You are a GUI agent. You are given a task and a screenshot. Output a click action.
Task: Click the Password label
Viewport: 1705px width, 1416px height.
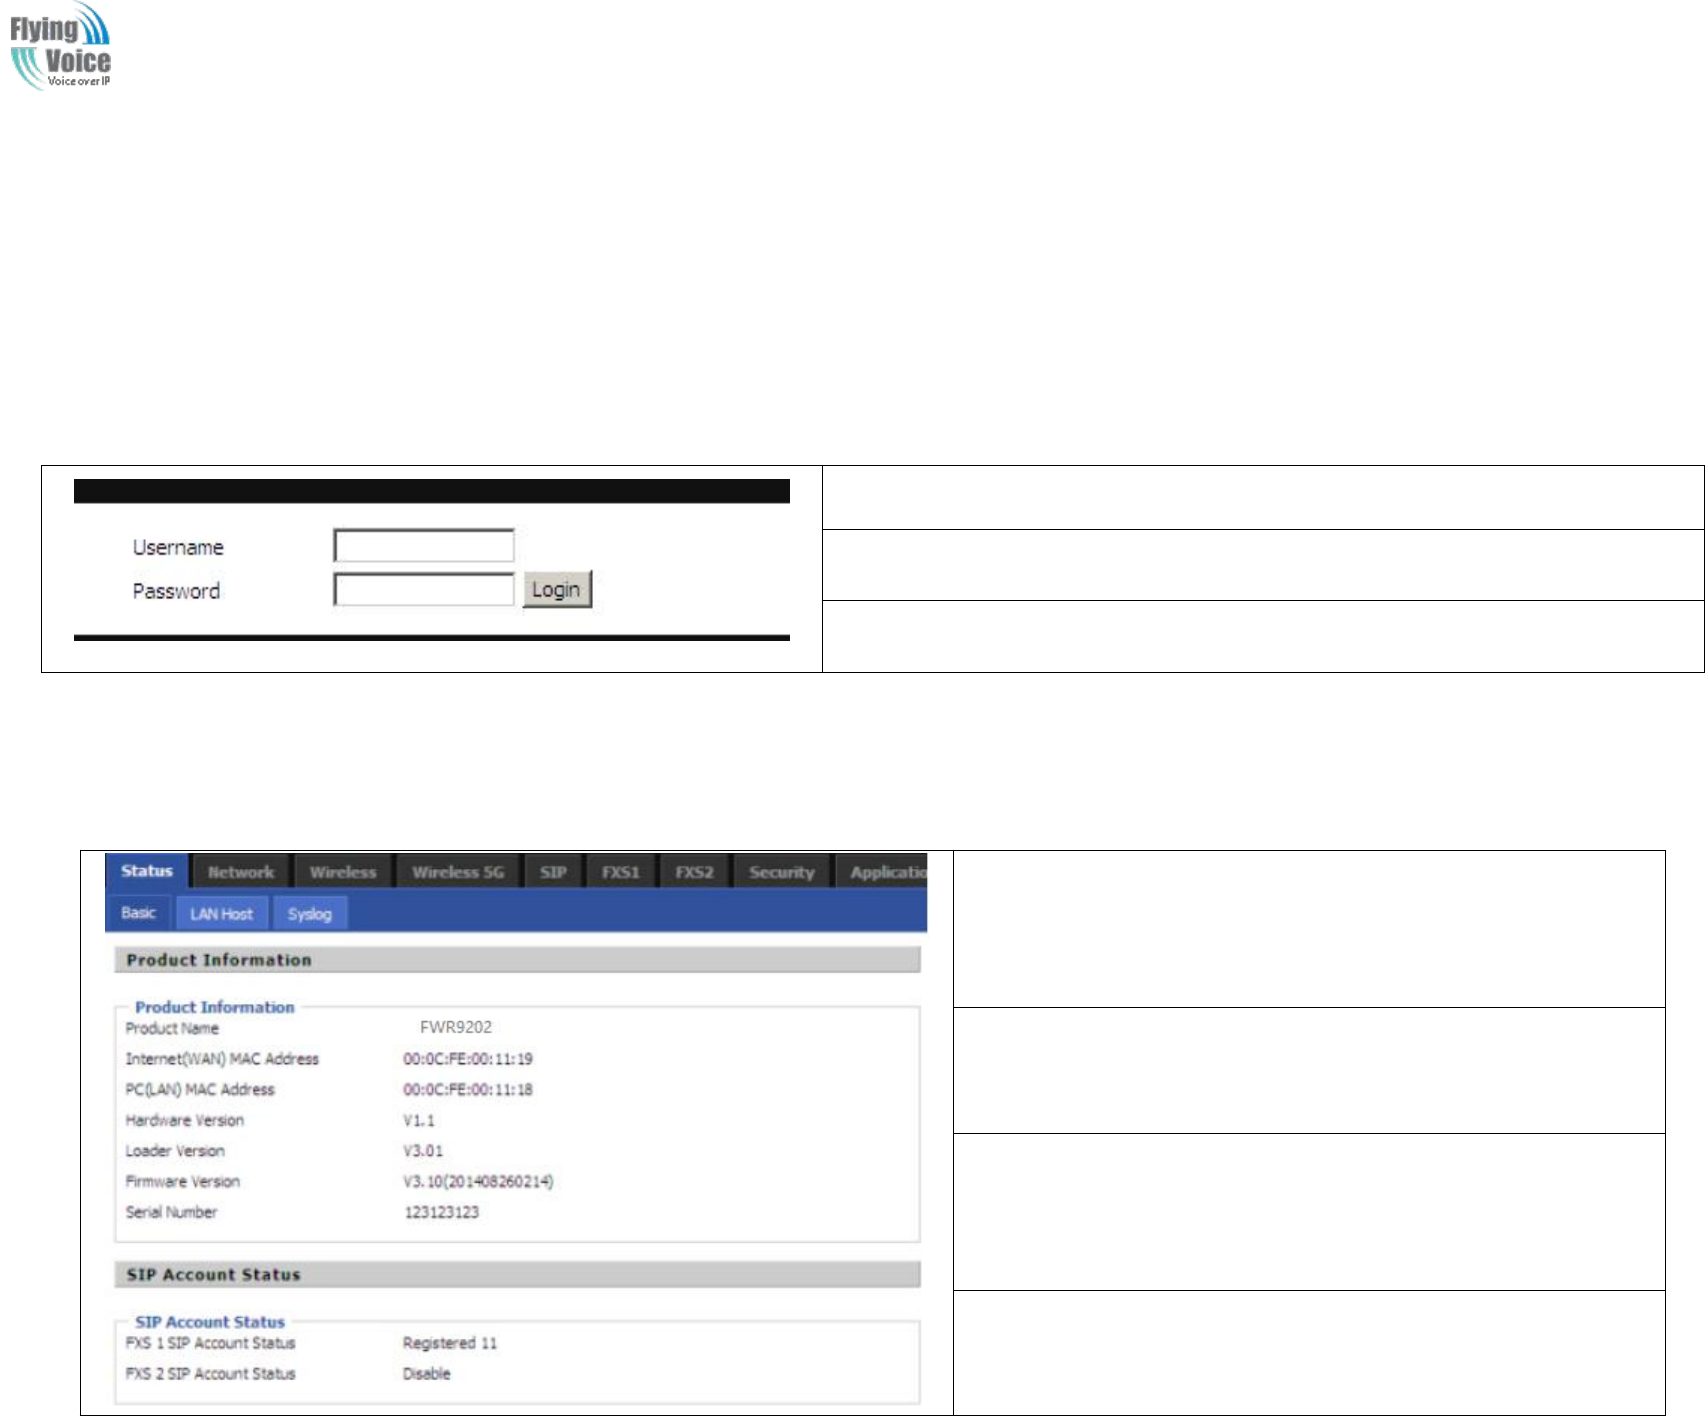176,591
